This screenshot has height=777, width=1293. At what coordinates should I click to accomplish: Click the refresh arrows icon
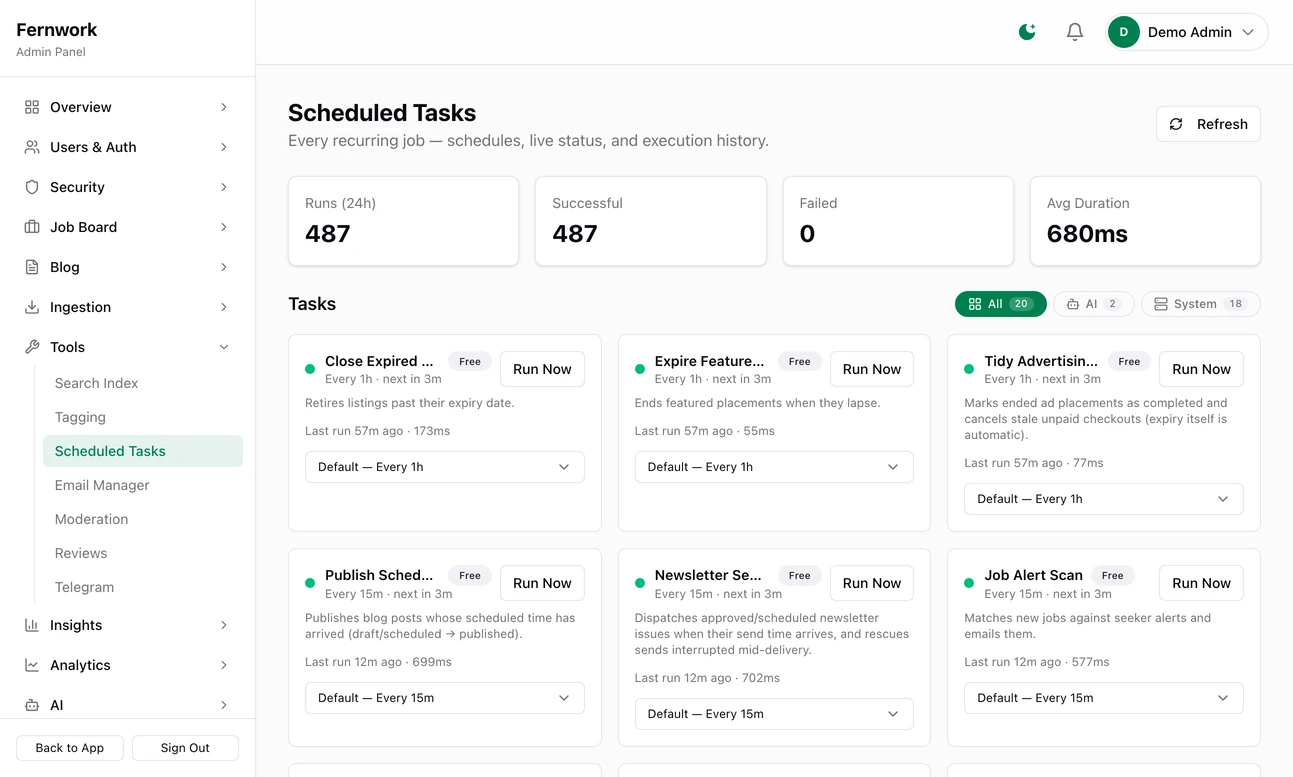[x=1176, y=124]
